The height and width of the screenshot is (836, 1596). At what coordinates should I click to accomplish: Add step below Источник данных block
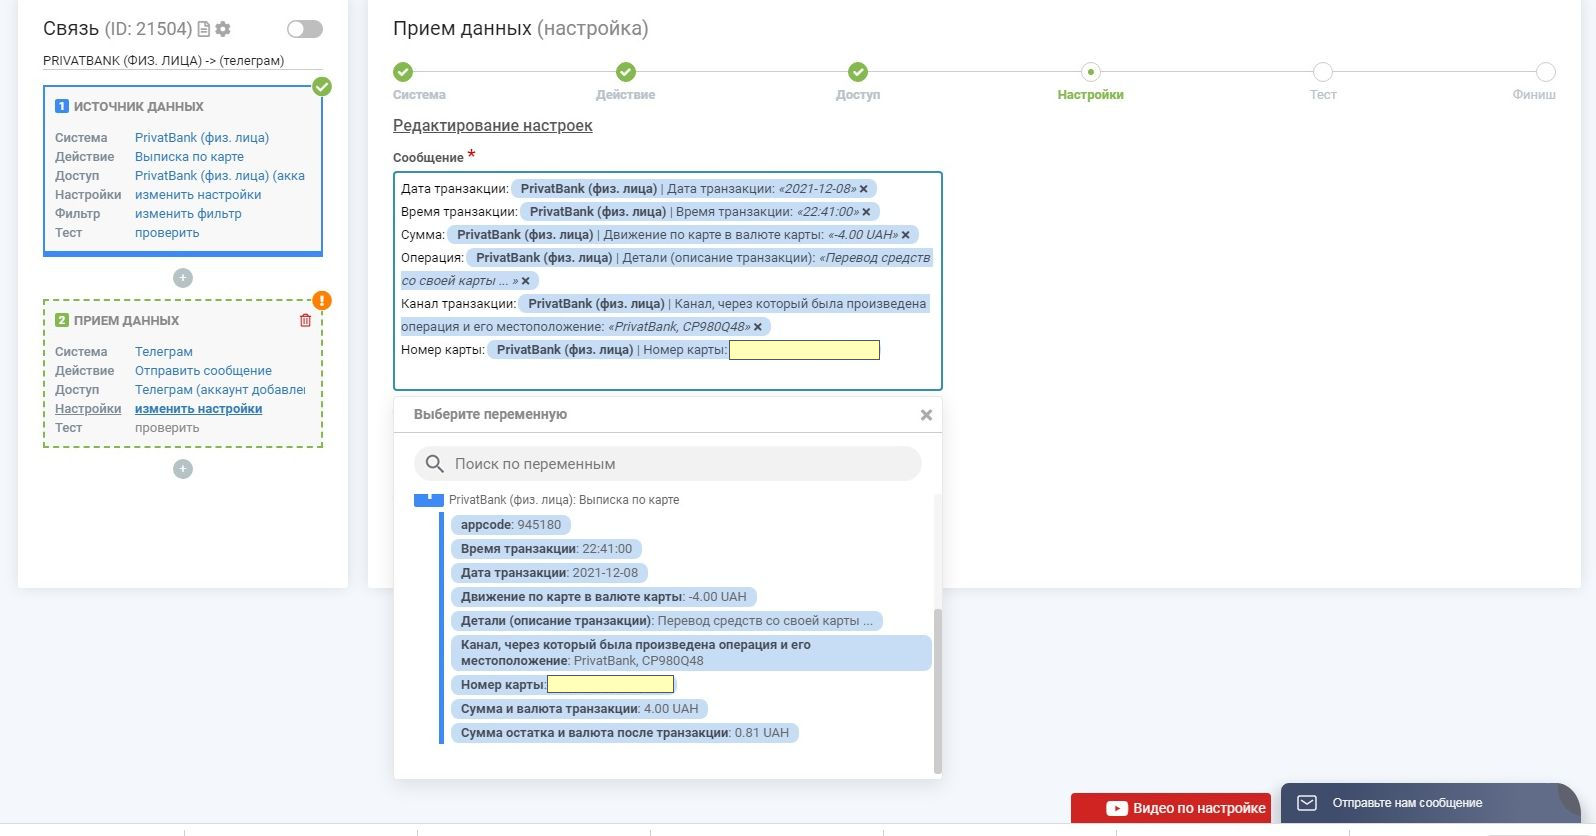[x=183, y=278]
